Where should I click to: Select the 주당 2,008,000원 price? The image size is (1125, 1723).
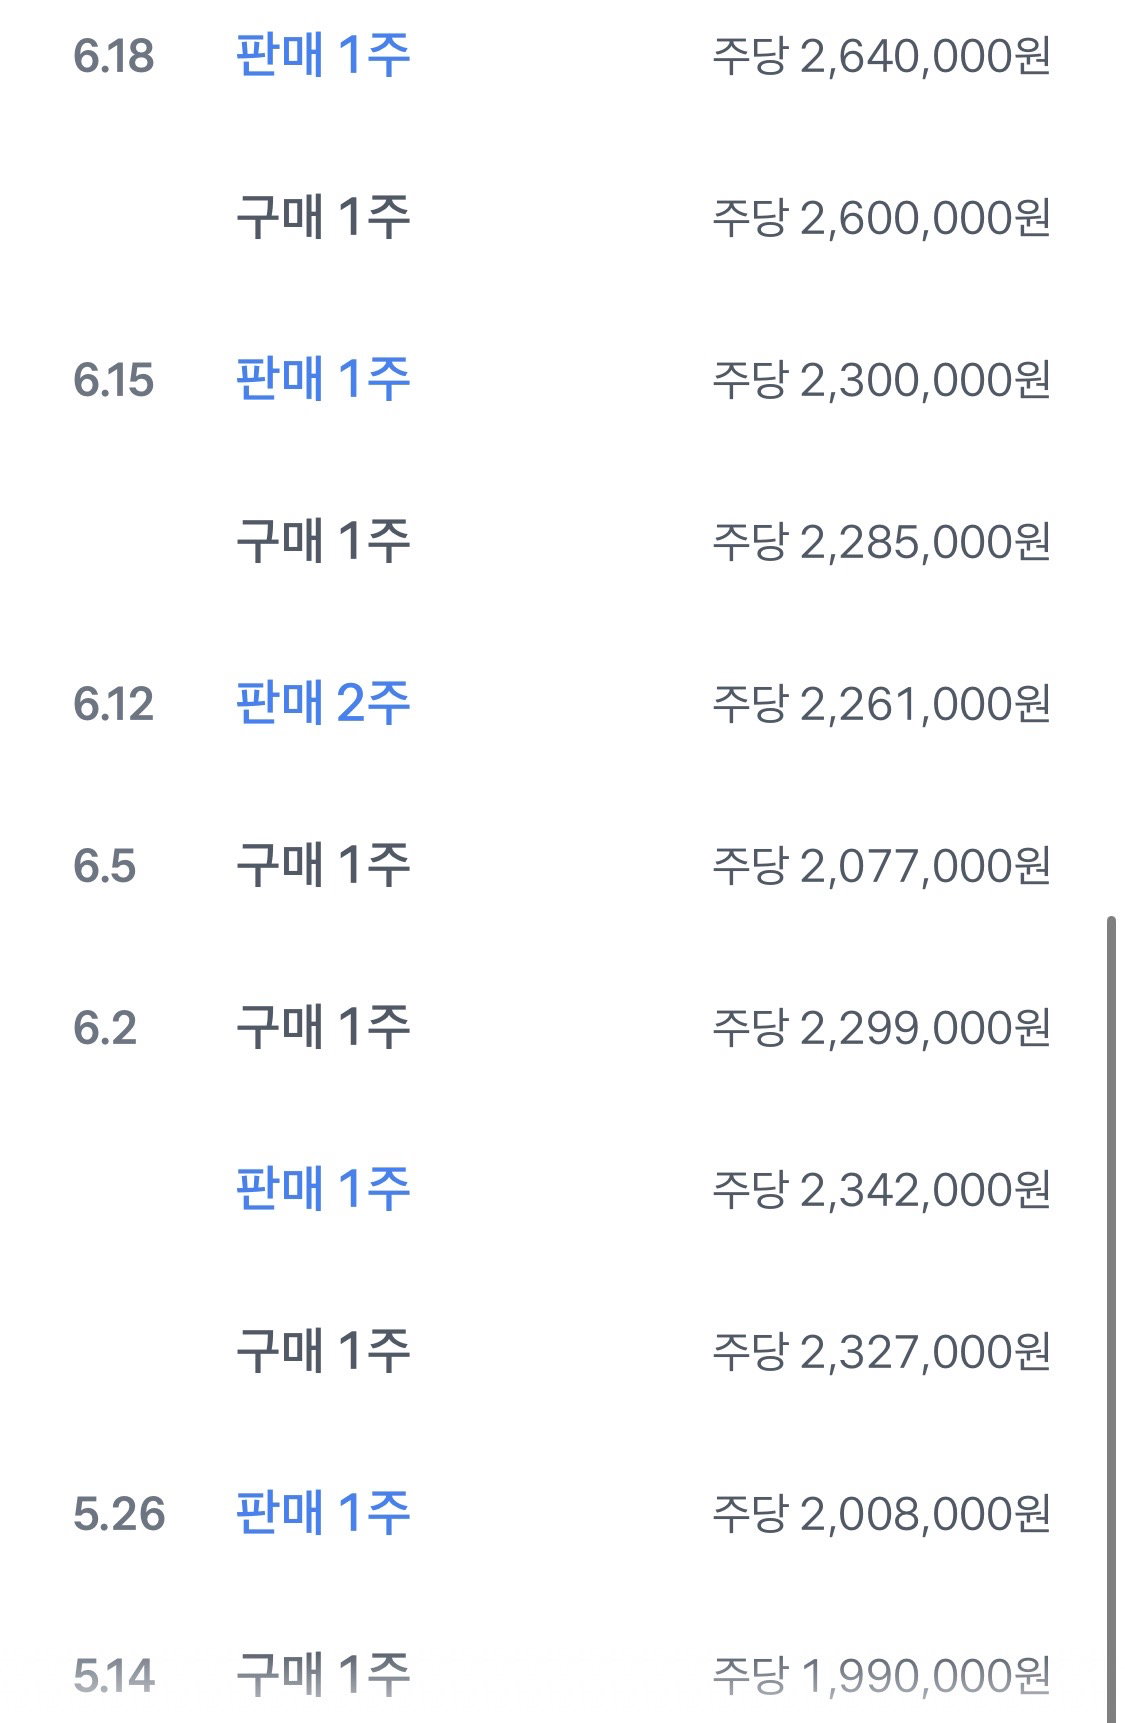click(x=881, y=1514)
